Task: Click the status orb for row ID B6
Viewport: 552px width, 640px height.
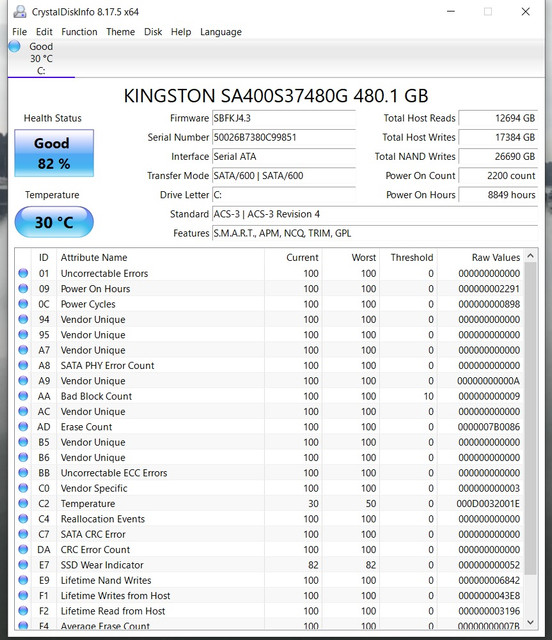Action: pos(23,457)
